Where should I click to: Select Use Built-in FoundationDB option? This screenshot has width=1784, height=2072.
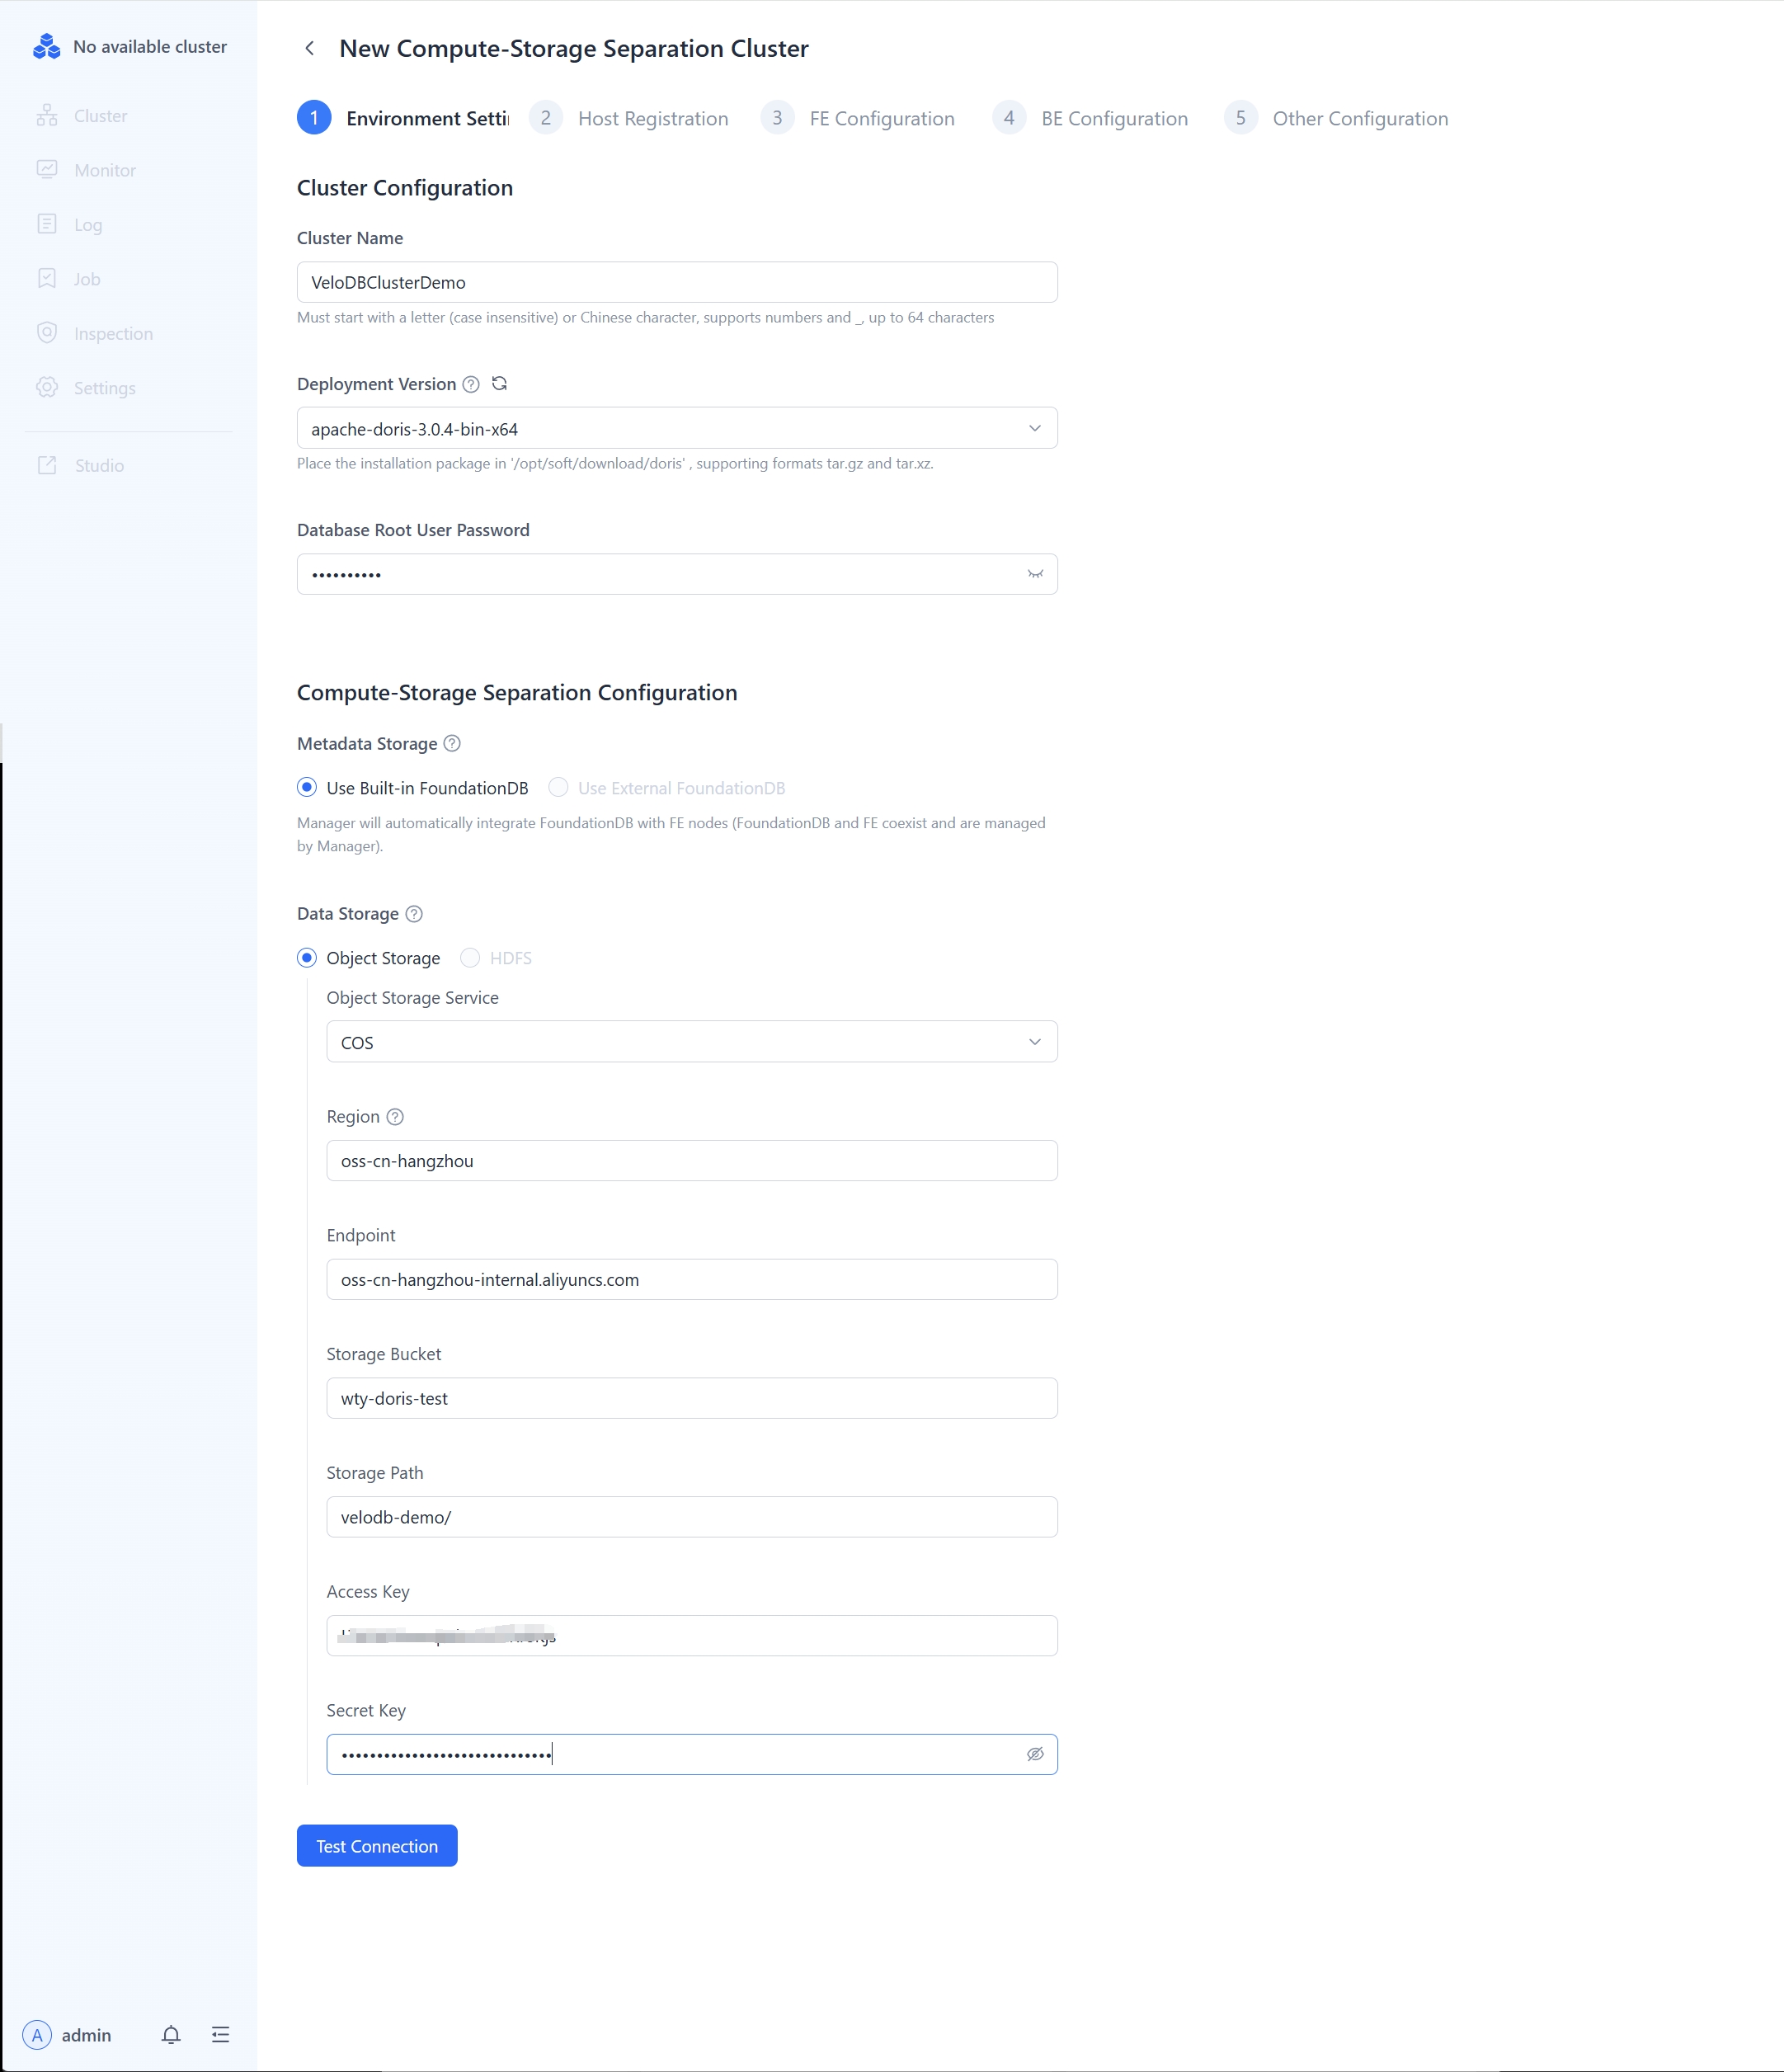point(307,788)
